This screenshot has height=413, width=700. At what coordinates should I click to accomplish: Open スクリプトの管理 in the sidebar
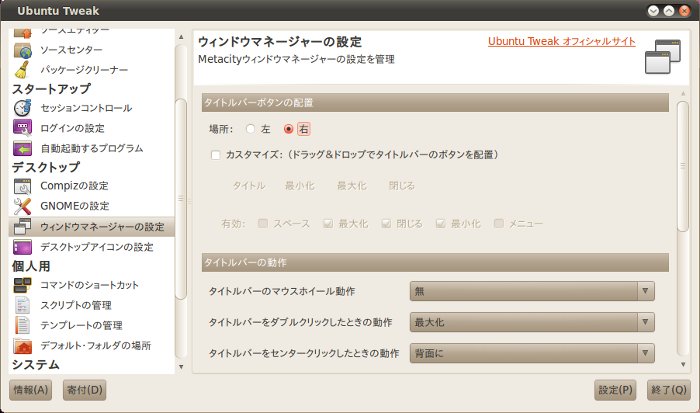click(75, 305)
